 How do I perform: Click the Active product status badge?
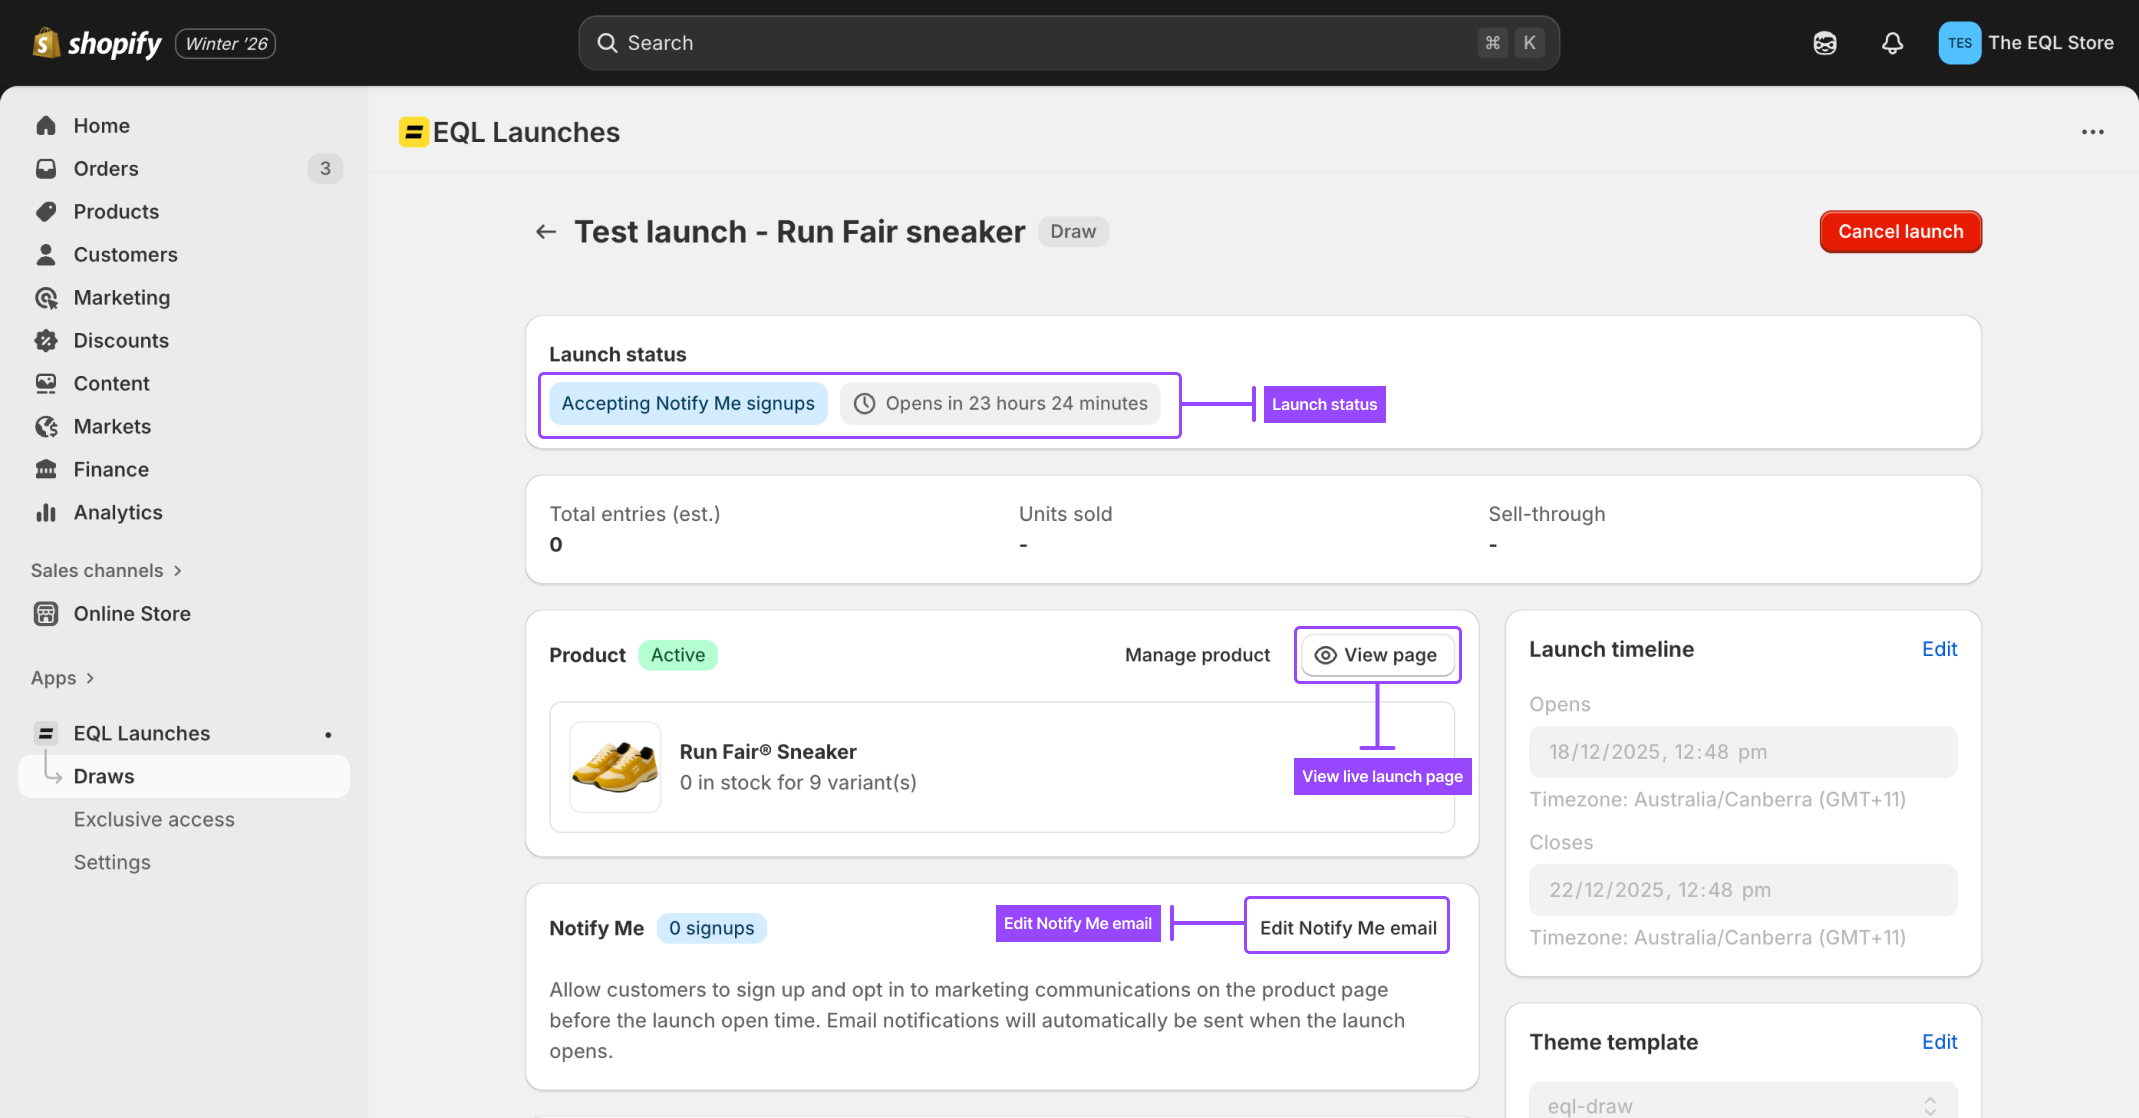[678, 655]
